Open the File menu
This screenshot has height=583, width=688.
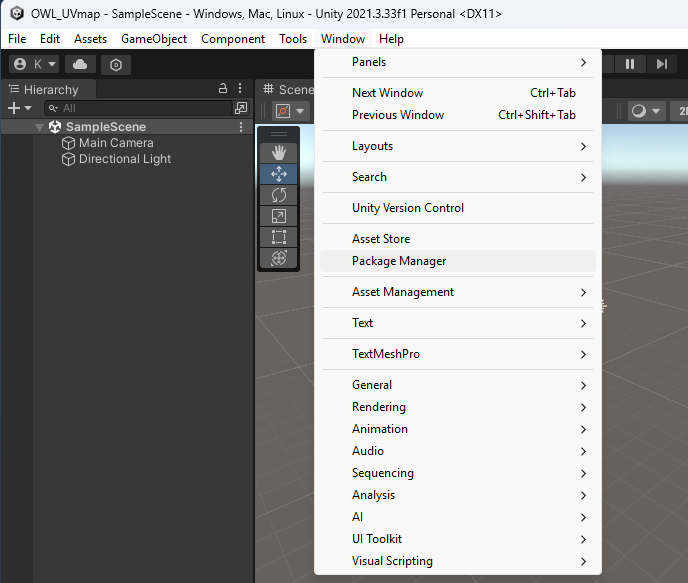17,39
